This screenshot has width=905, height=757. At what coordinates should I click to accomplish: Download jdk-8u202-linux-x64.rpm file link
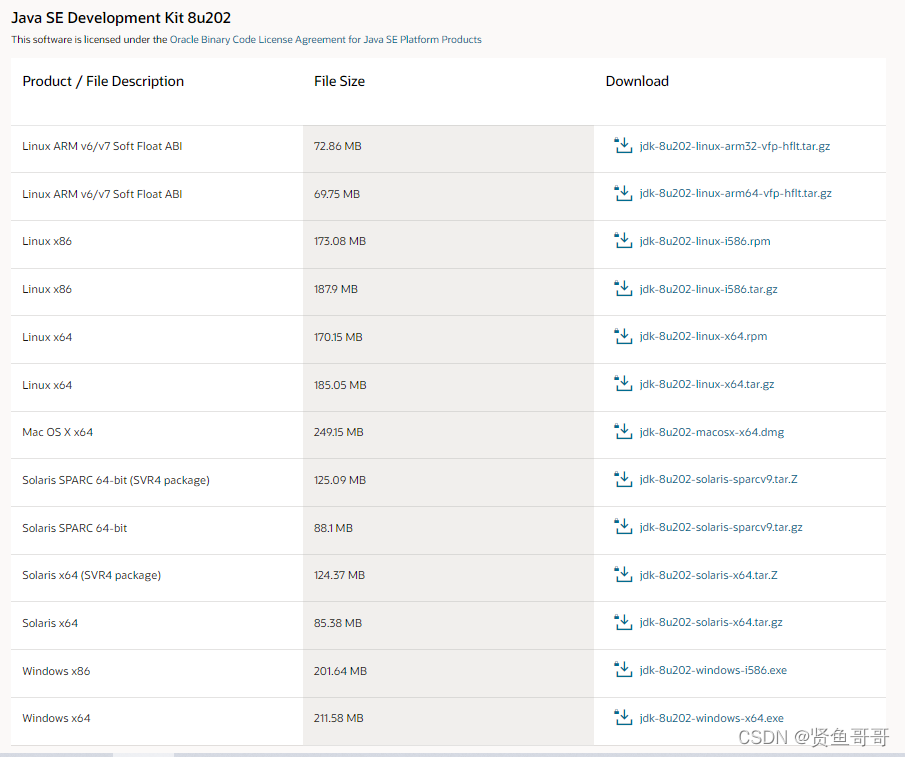point(703,336)
